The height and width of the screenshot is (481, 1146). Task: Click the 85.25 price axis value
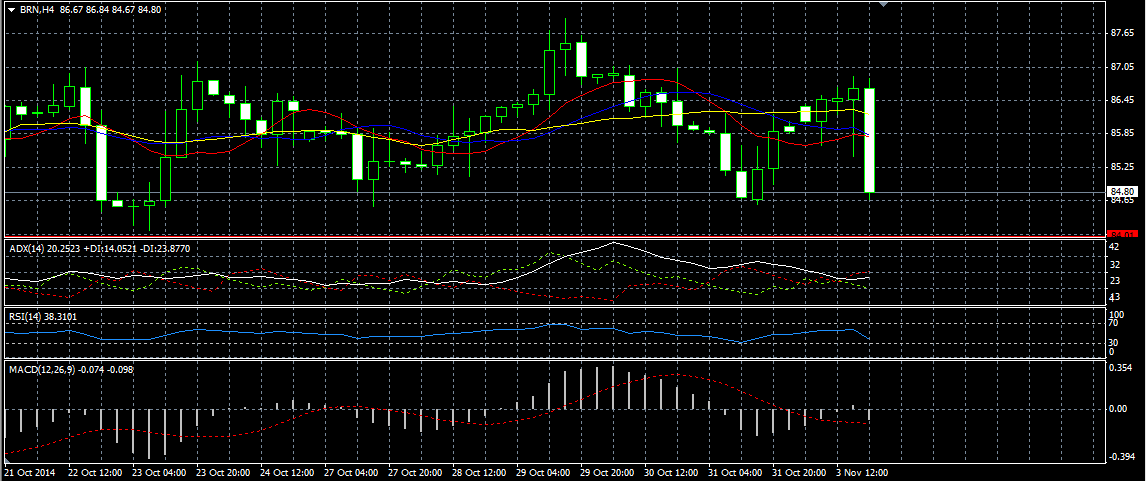(x=1122, y=167)
